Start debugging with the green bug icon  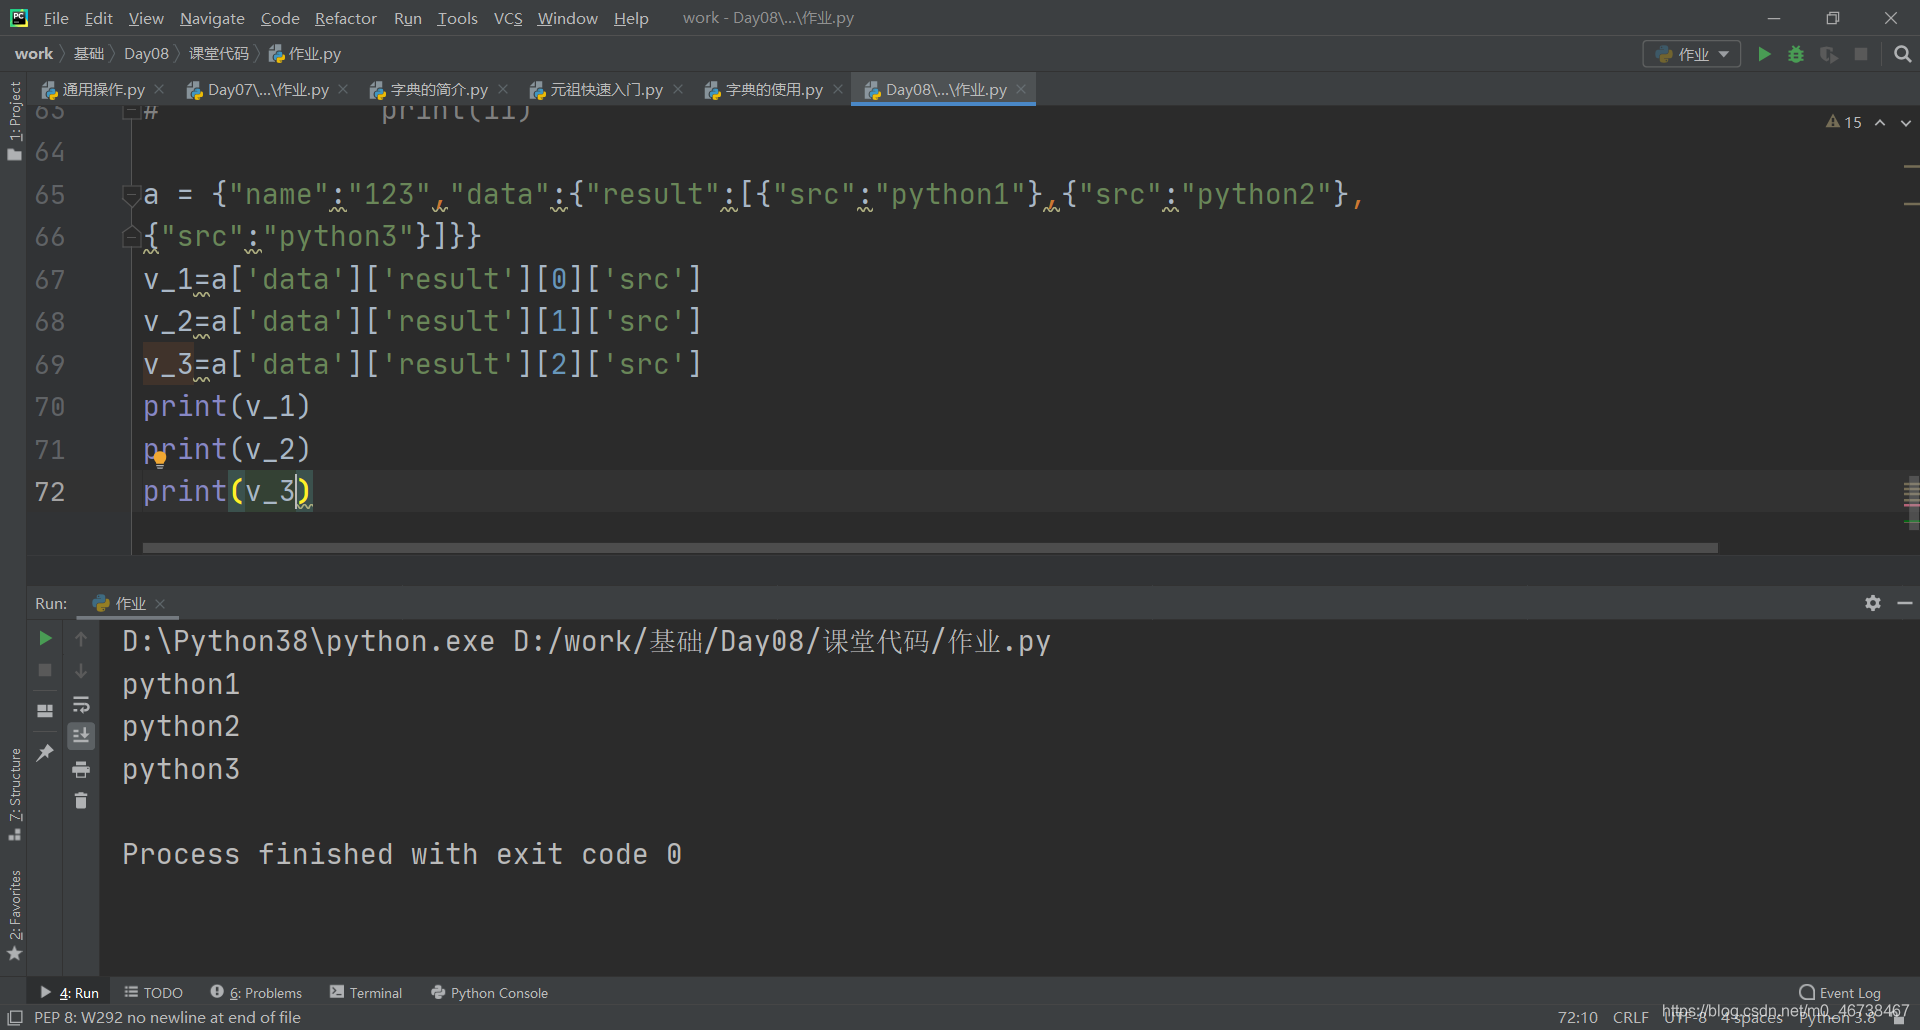pos(1796,54)
